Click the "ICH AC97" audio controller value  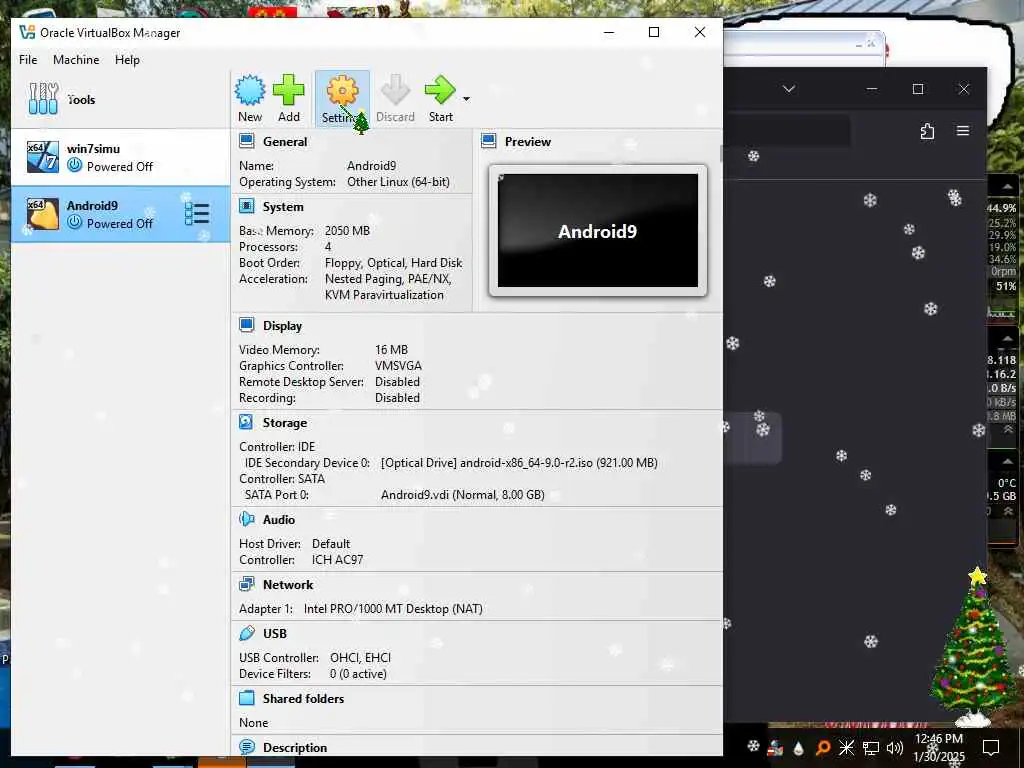coord(337,560)
